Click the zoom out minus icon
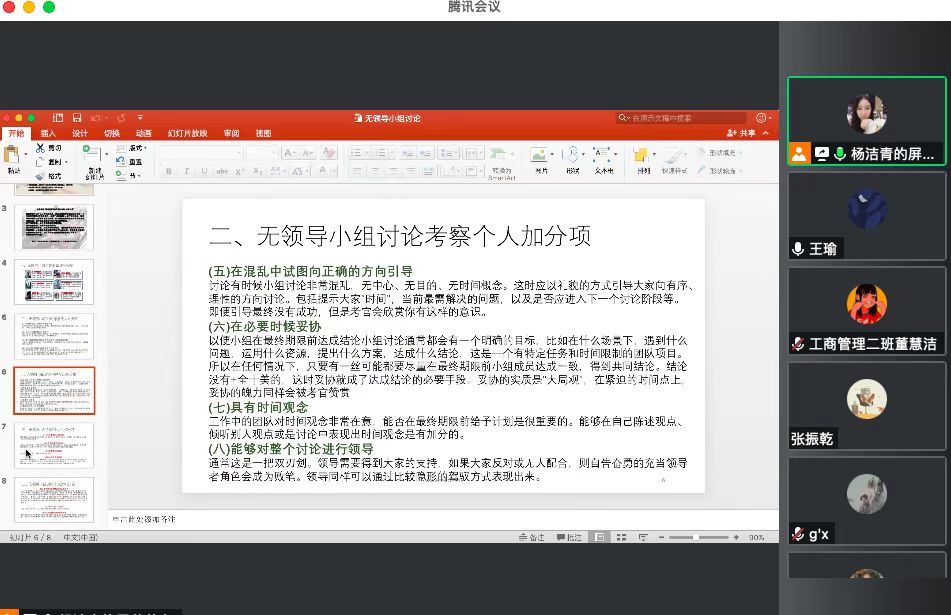Viewport: 951px width, 615px height. [662, 537]
